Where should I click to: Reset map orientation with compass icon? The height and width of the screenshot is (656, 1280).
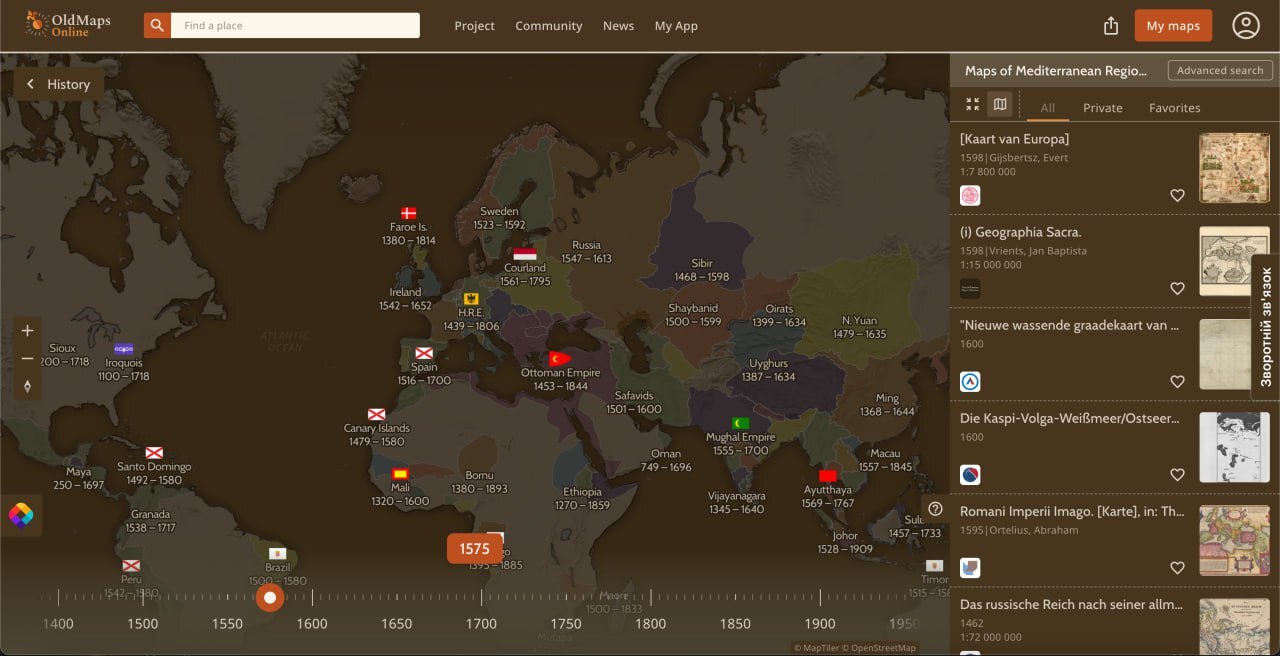(x=27, y=386)
